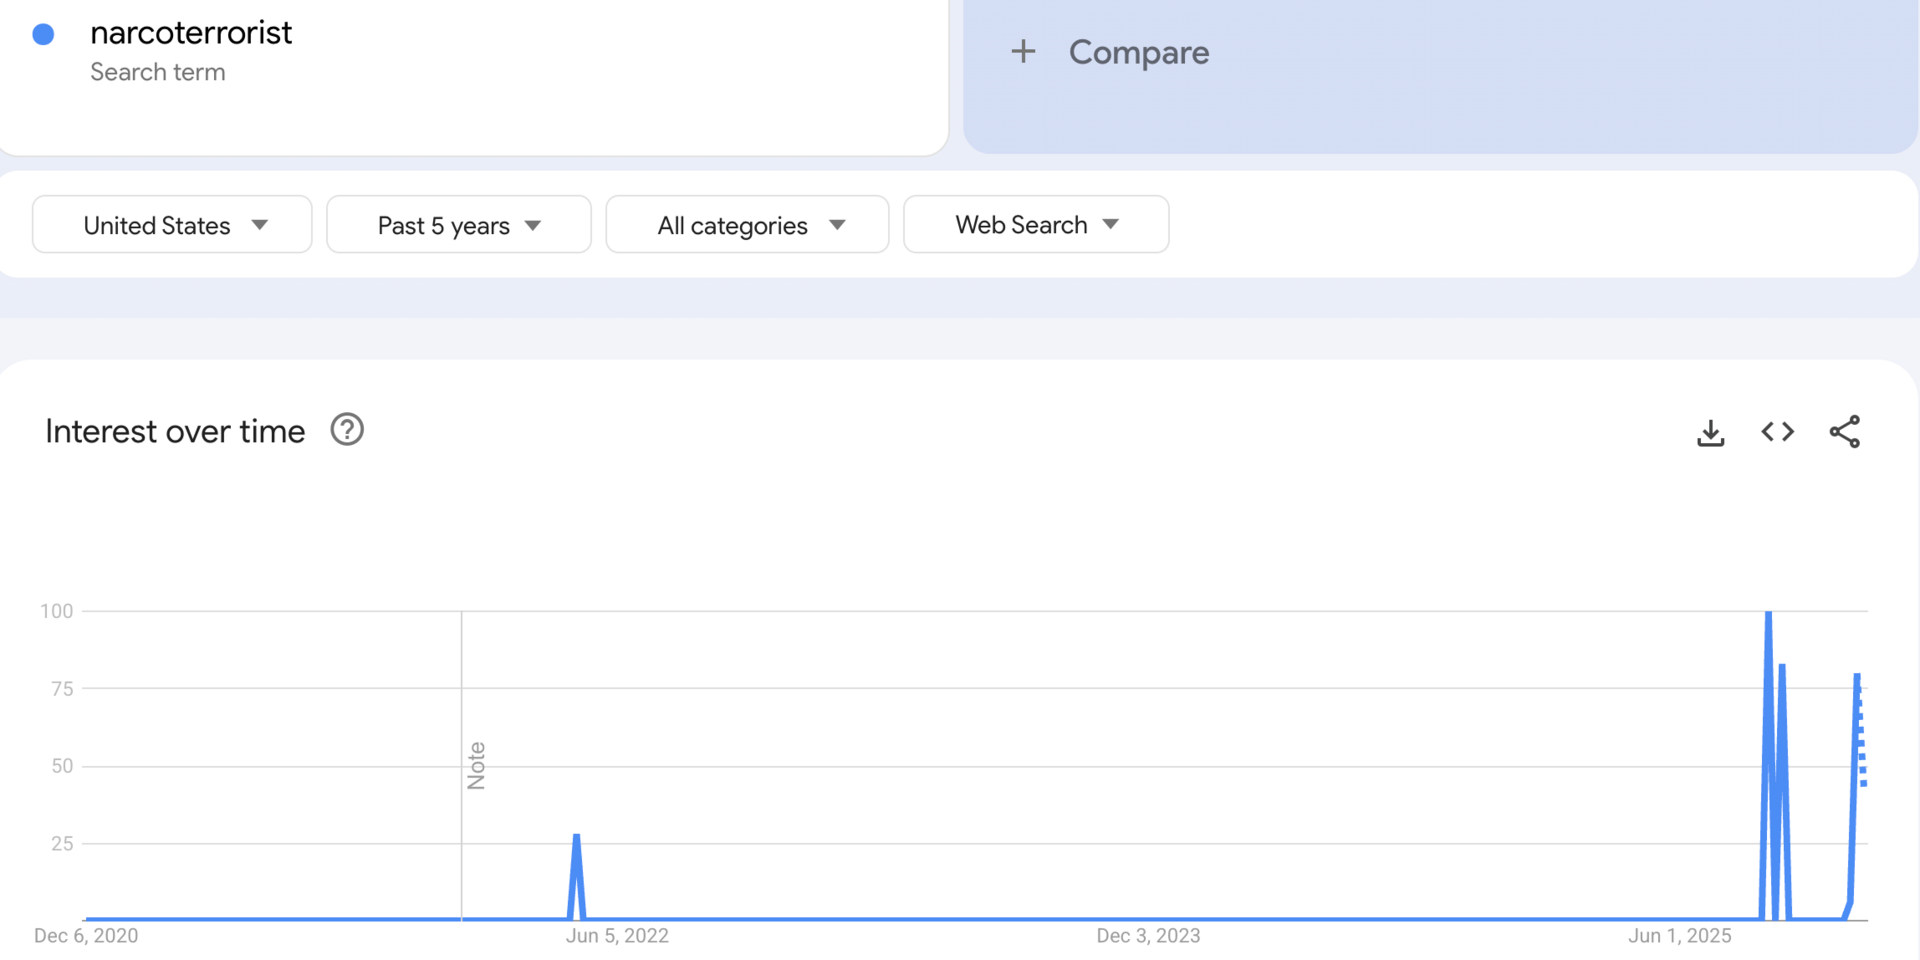Expand the Past 5 years dropdown
Image resolution: width=1920 pixels, height=960 pixels.
459,225
